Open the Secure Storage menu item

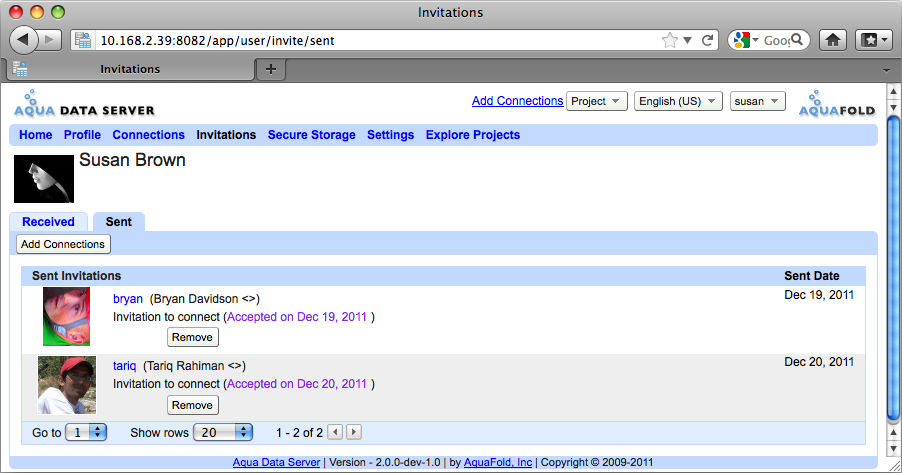coord(311,135)
